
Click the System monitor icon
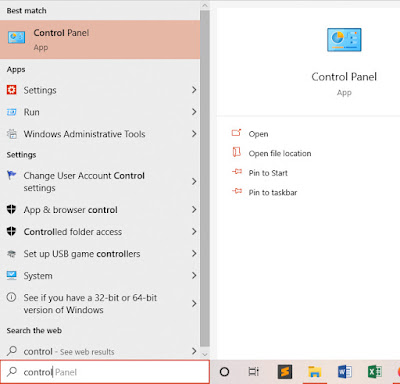pyautogui.click(x=11, y=275)
